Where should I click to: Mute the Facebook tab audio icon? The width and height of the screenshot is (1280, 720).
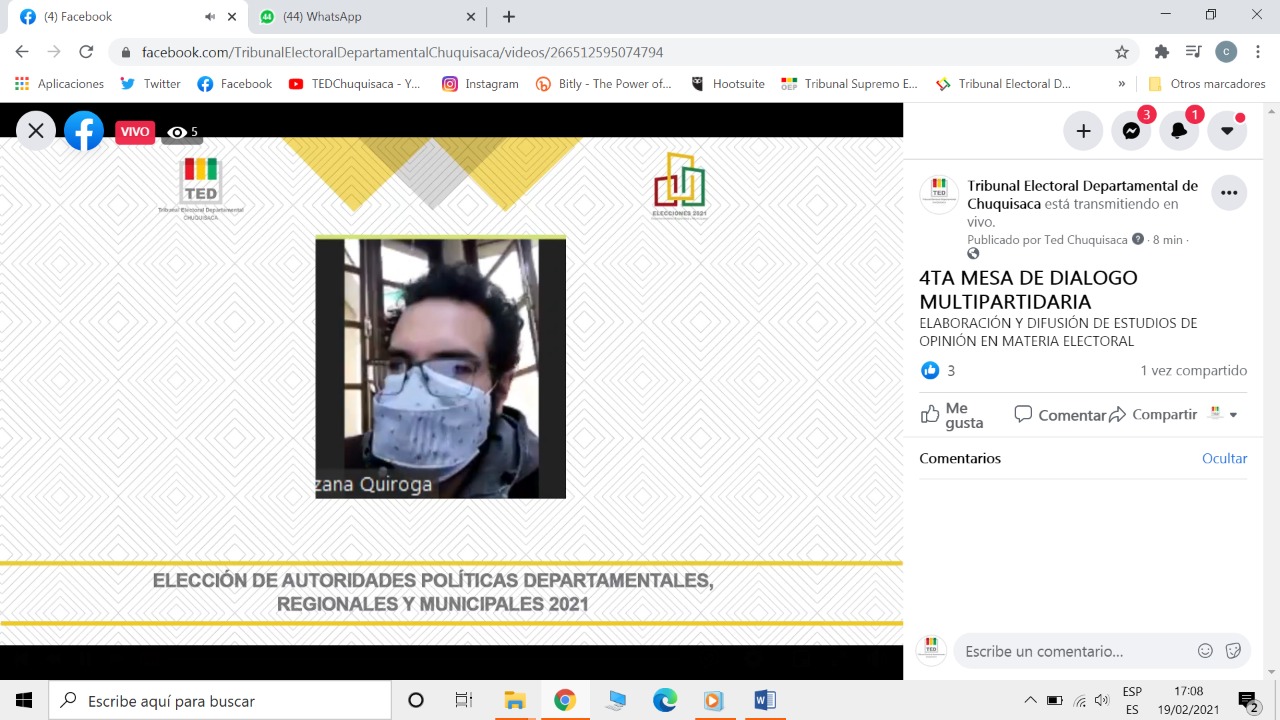click(210, 17)
